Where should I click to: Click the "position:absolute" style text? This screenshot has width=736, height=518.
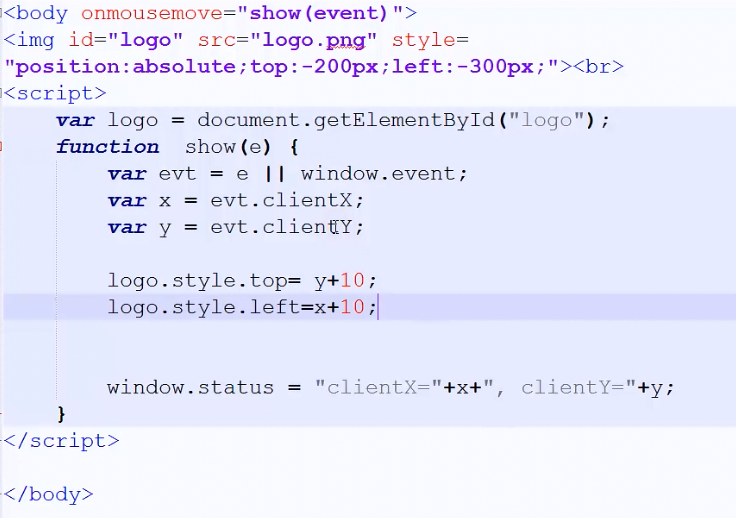tap(126, 67)
